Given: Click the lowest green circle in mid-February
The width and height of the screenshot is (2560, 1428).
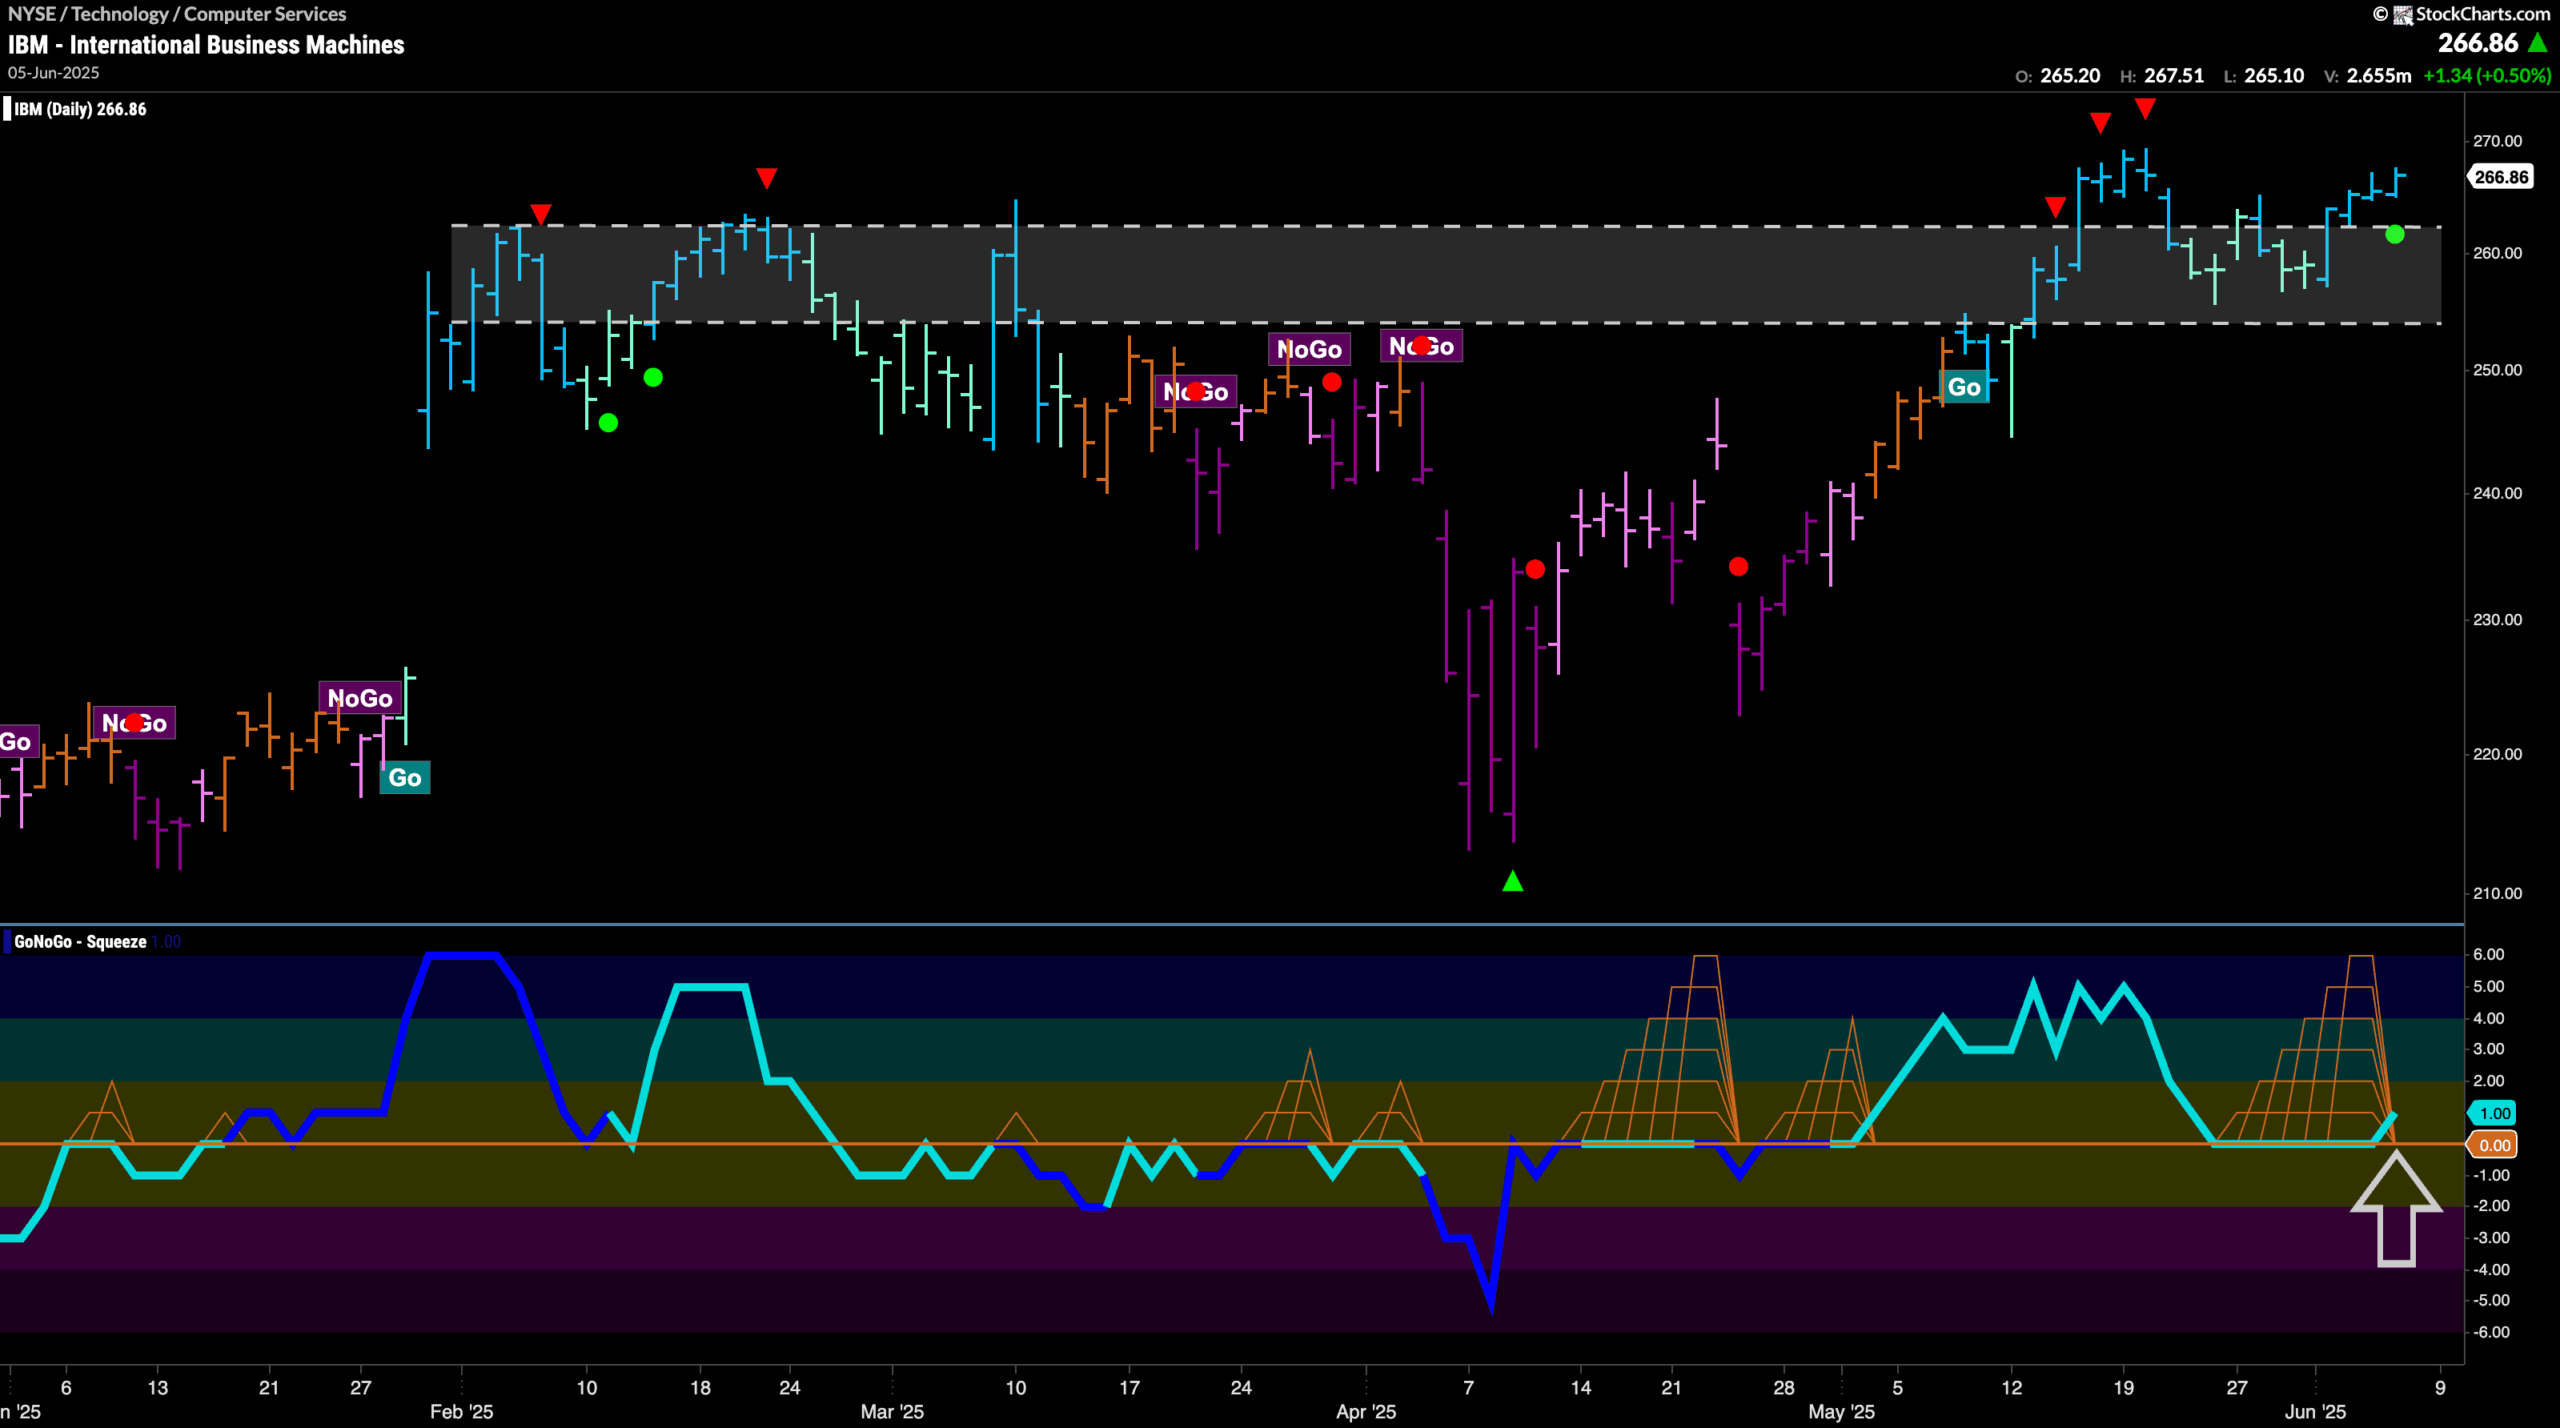Looking at the screenshot, I should 608,423.
